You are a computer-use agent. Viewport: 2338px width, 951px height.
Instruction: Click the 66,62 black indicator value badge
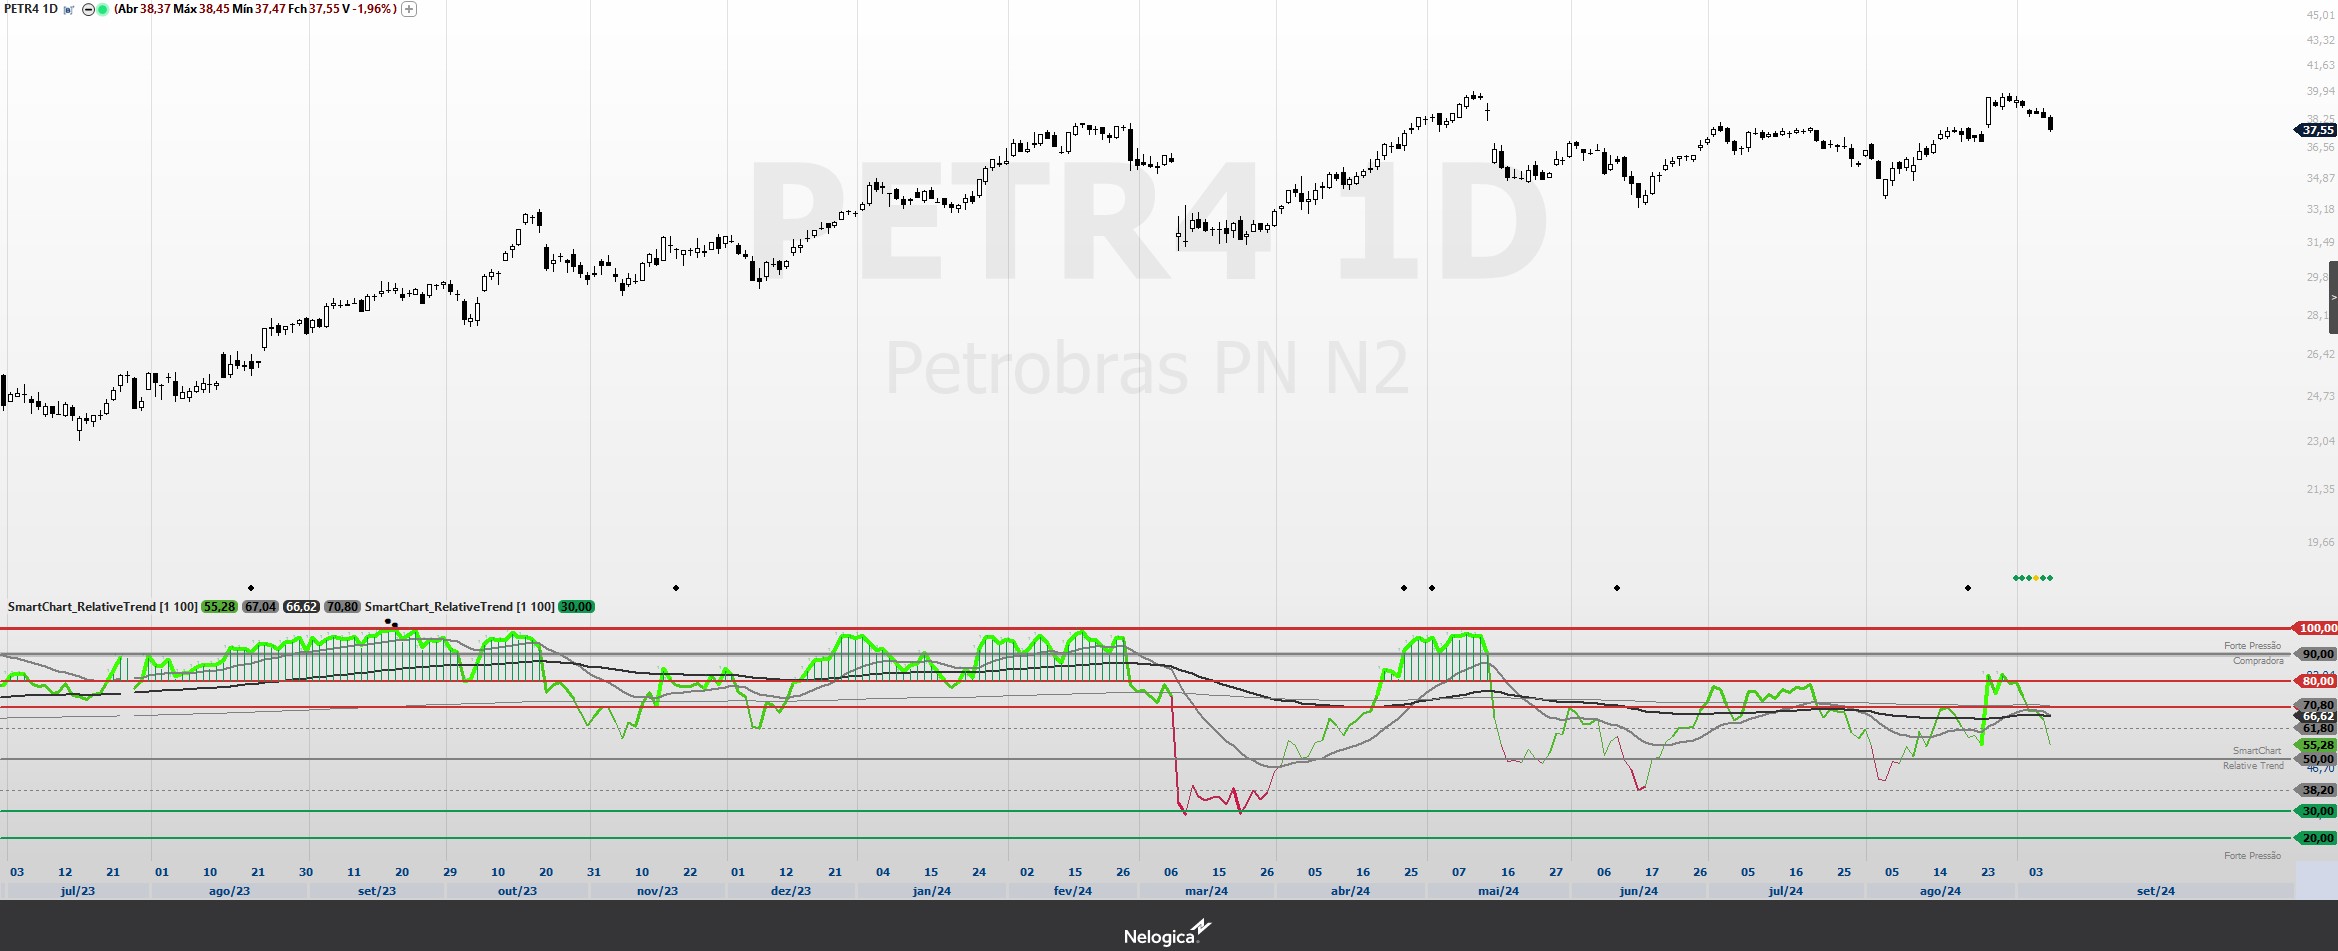tap(301, 607)
